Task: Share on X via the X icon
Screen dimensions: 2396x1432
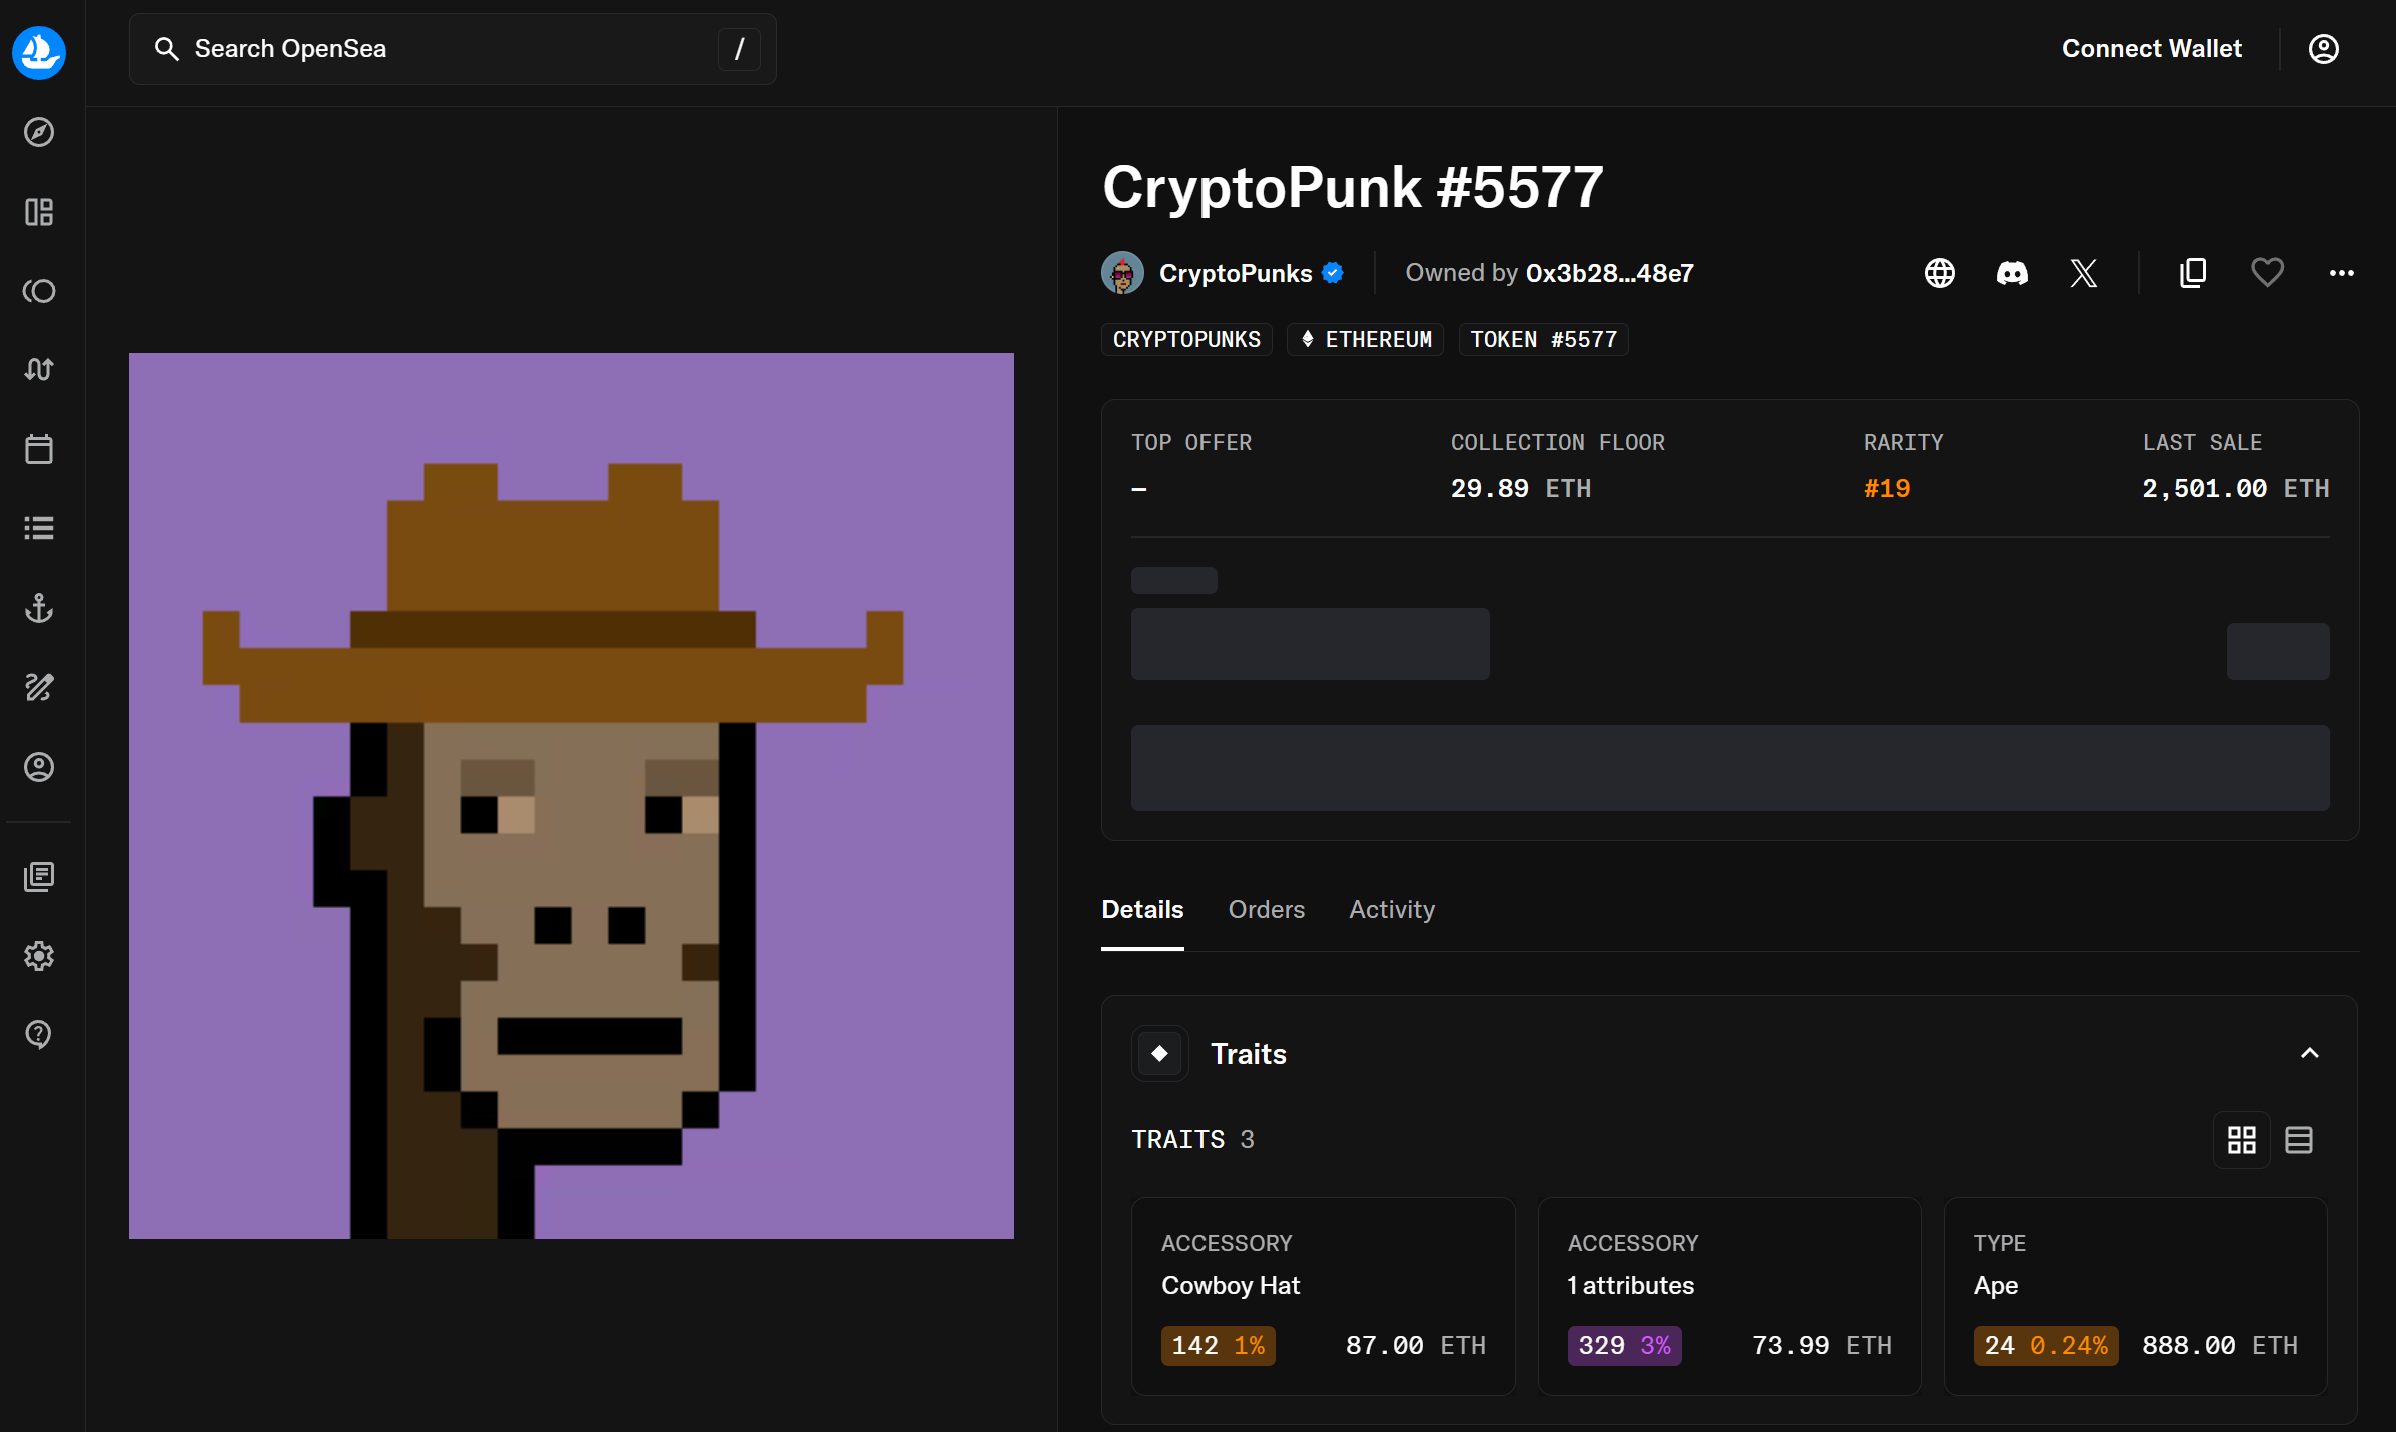Action: tap(2084, 273)
